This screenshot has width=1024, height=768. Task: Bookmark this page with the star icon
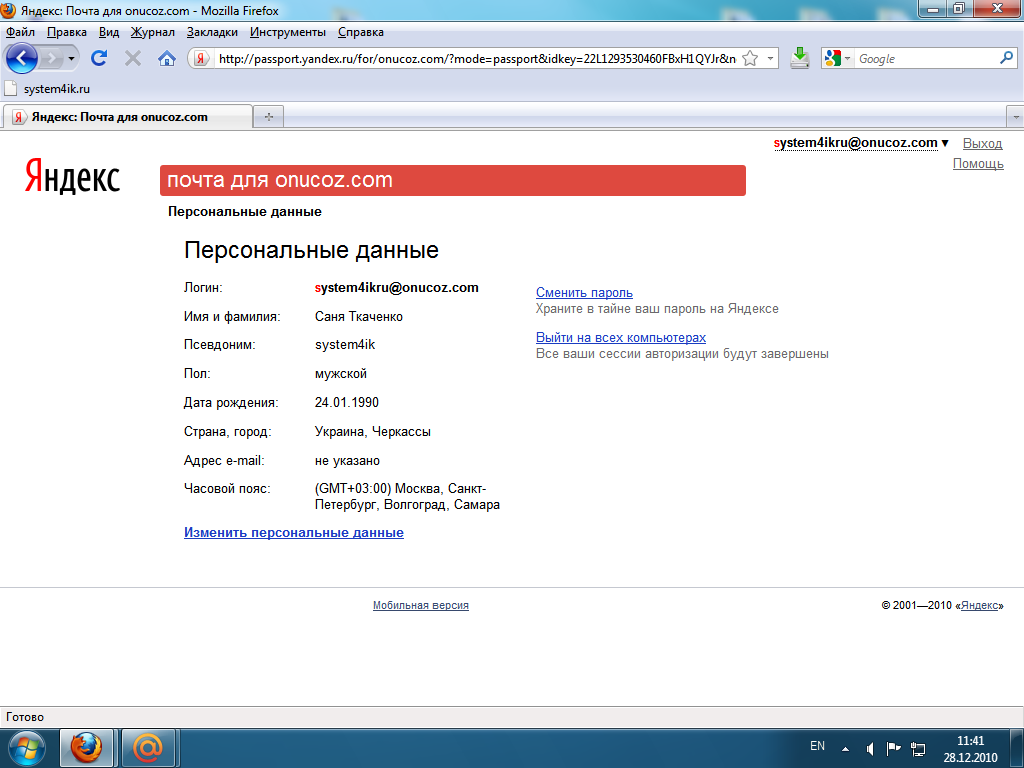click(x=751, y=59)
